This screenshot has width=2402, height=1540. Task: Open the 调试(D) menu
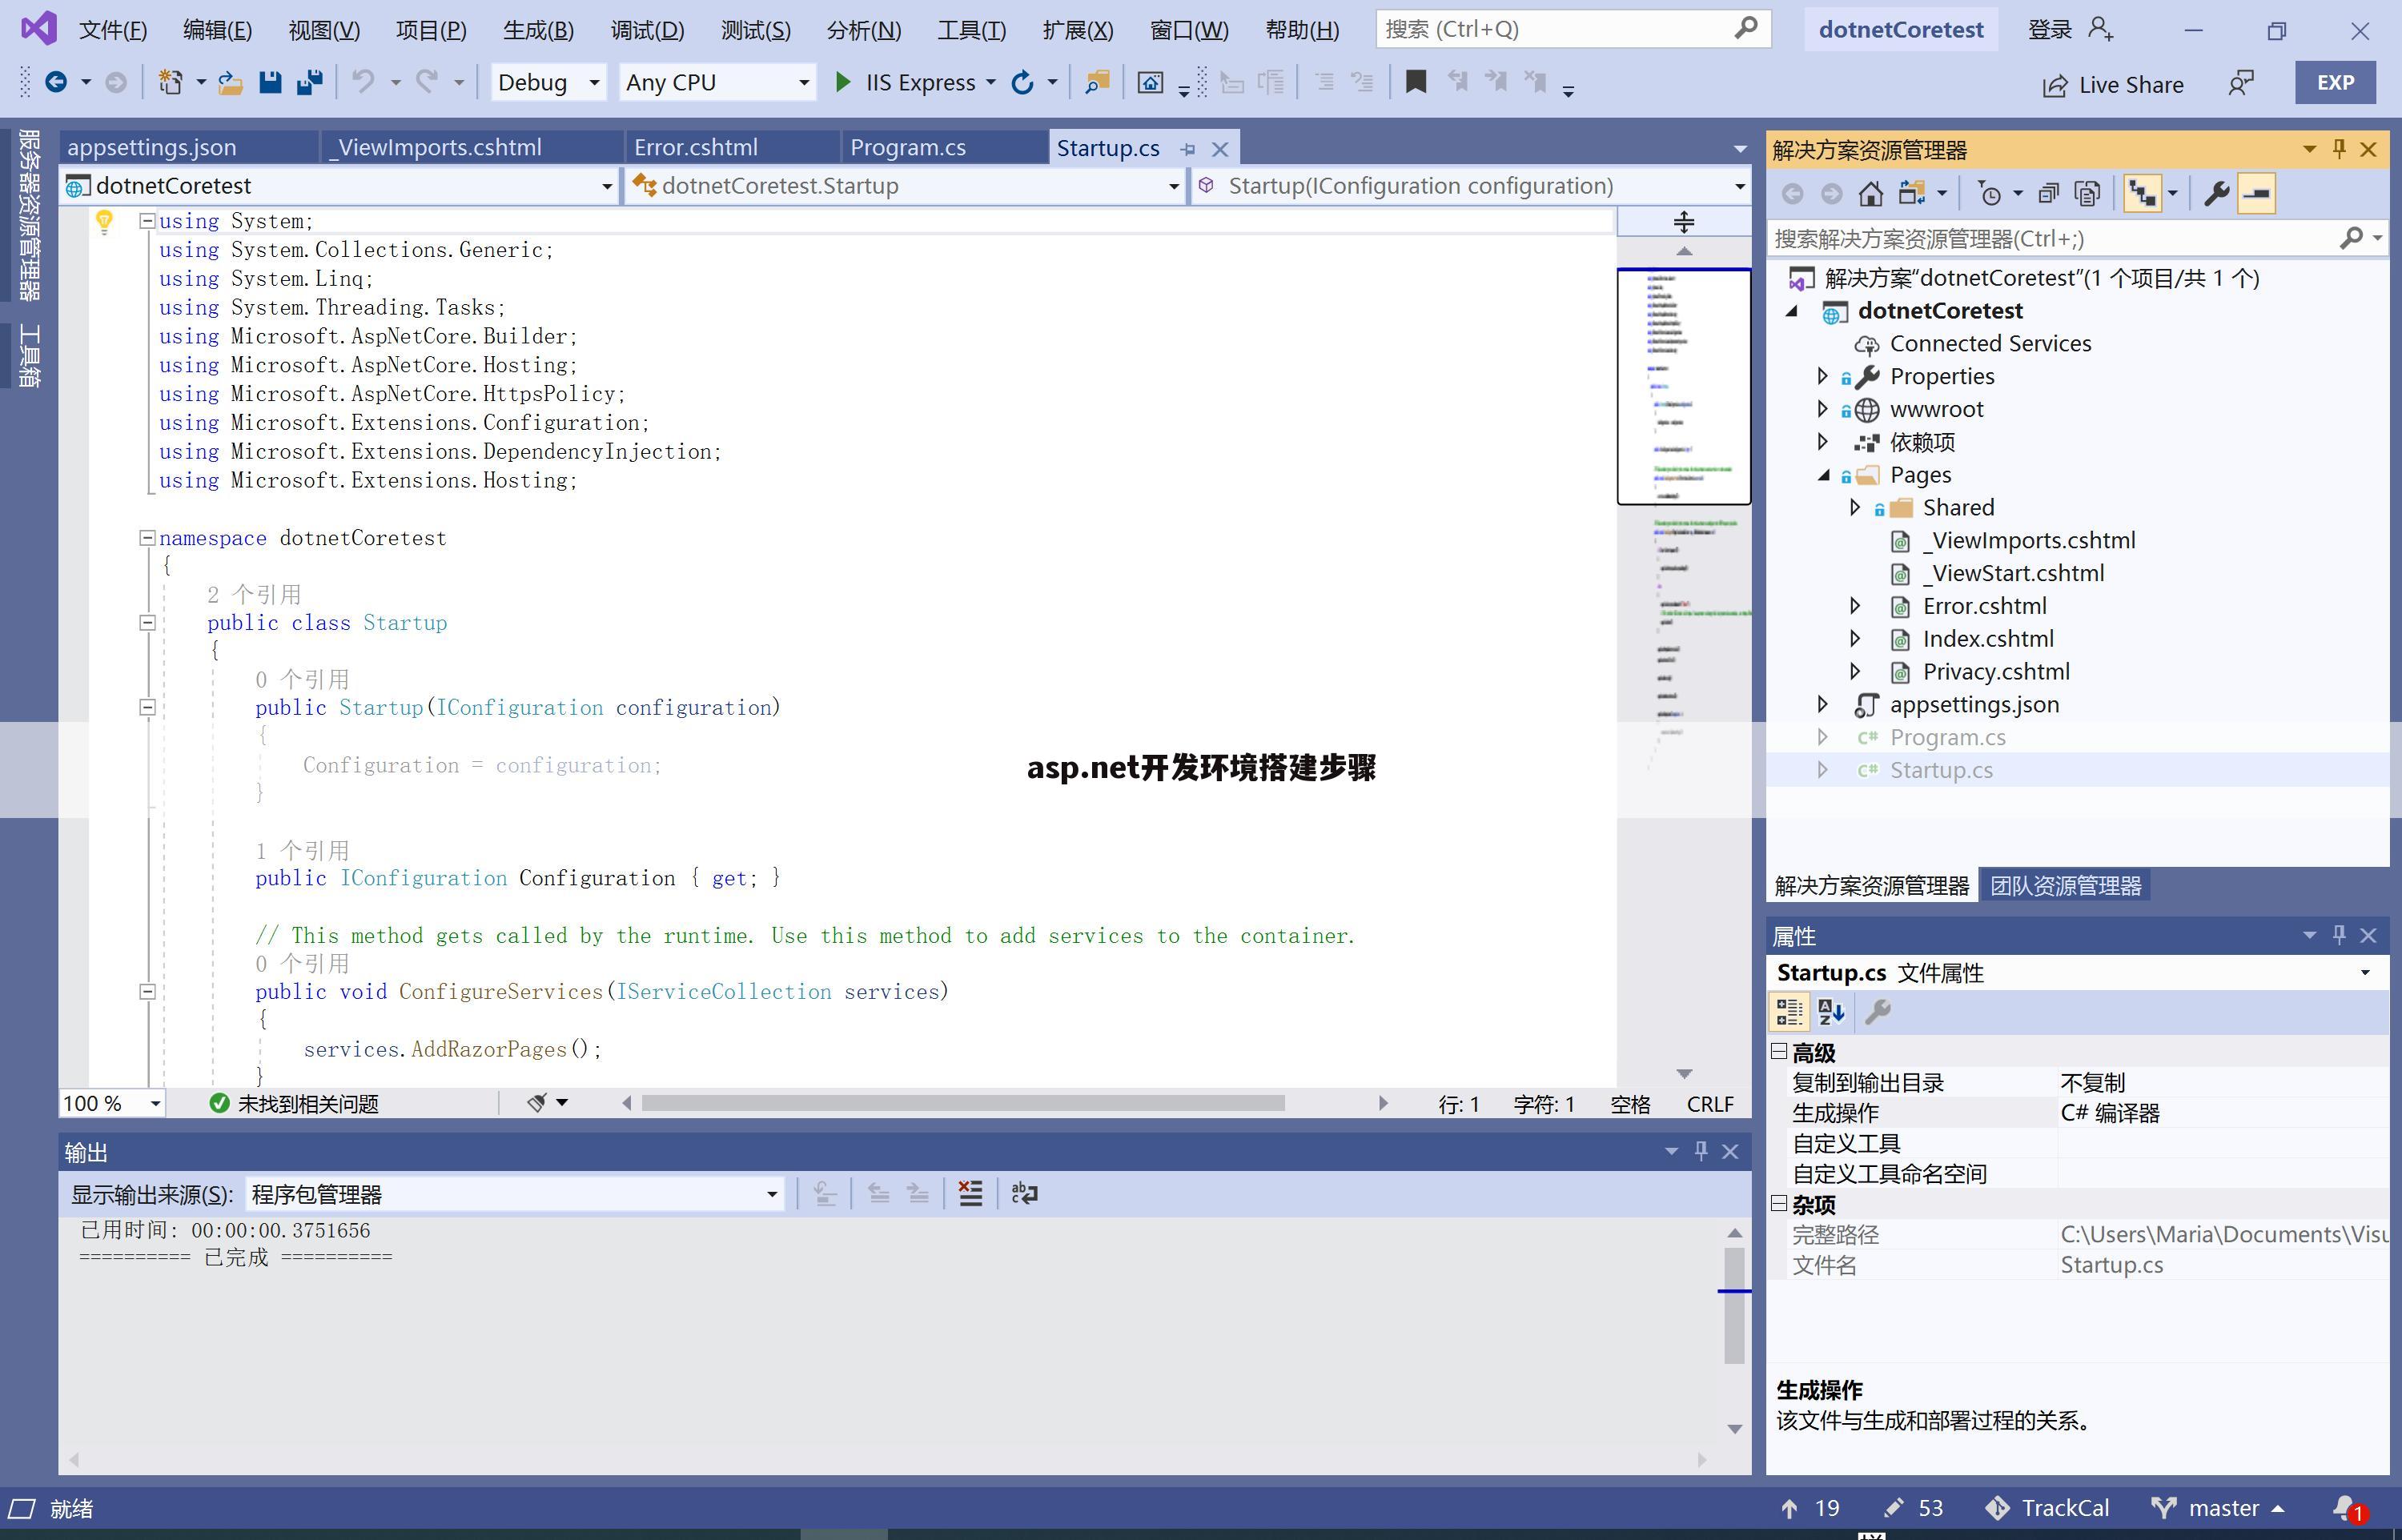click(x=647, y=30)
